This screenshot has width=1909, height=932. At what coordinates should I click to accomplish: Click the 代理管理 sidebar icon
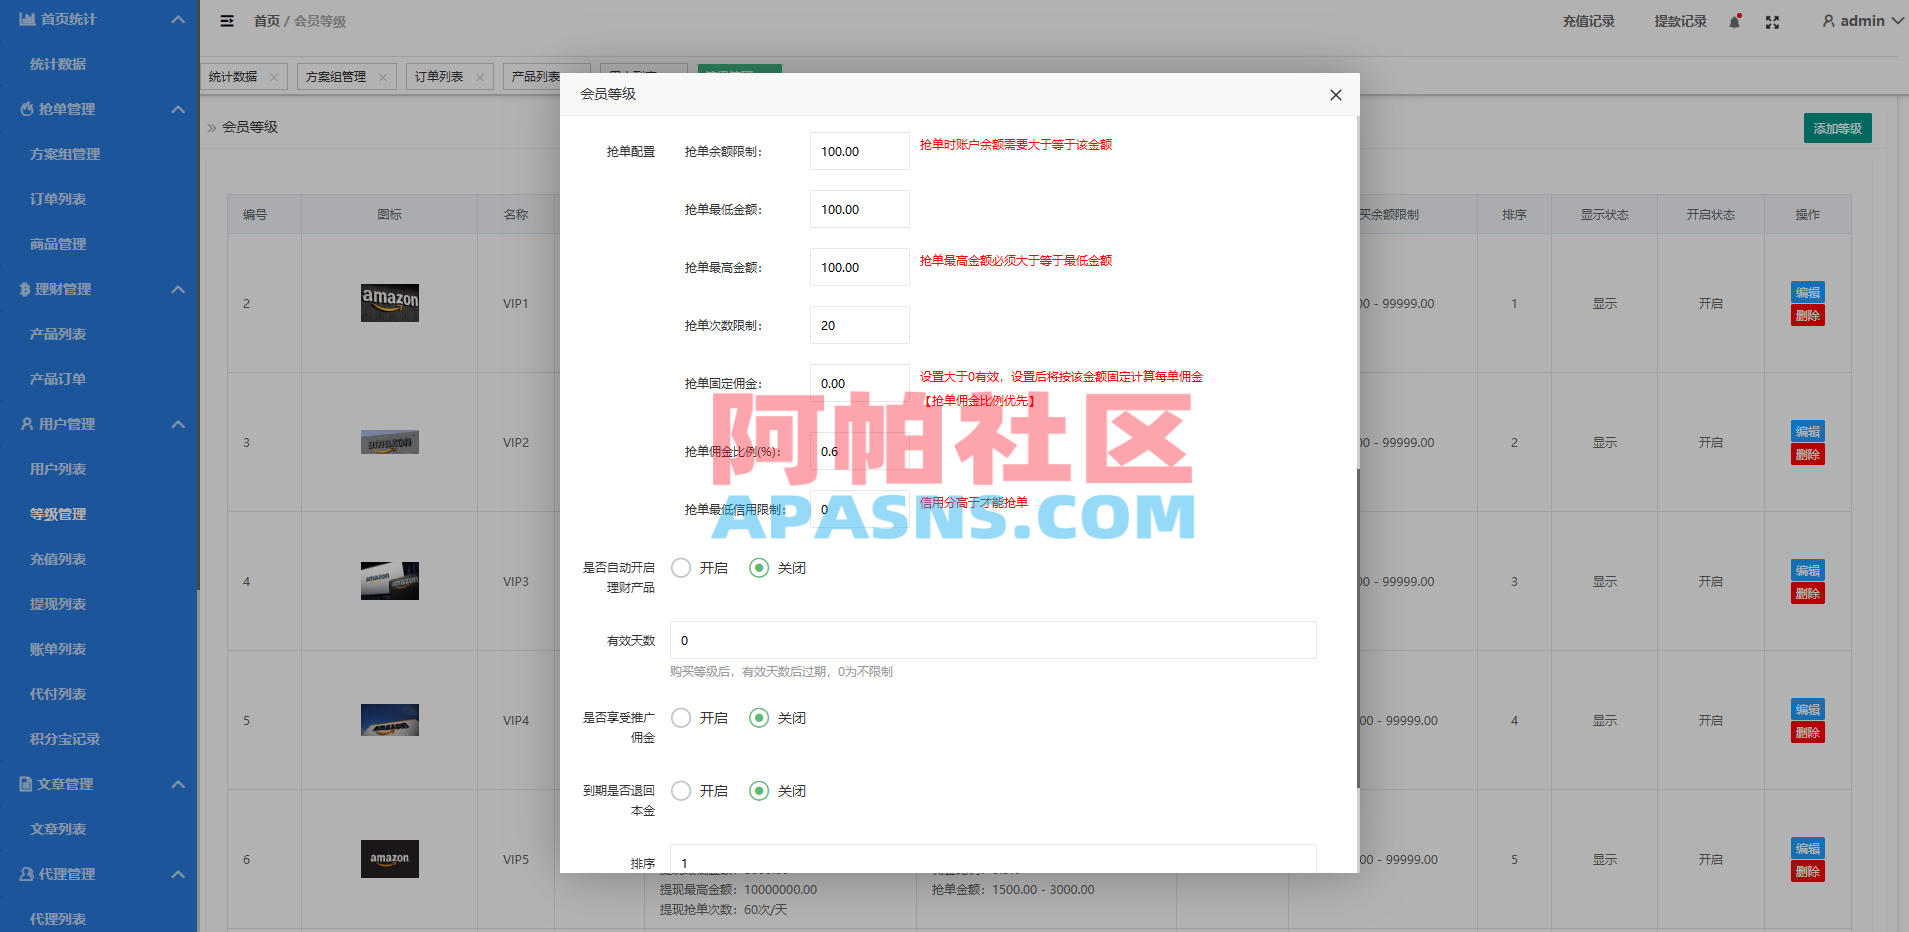pos(26,874)
